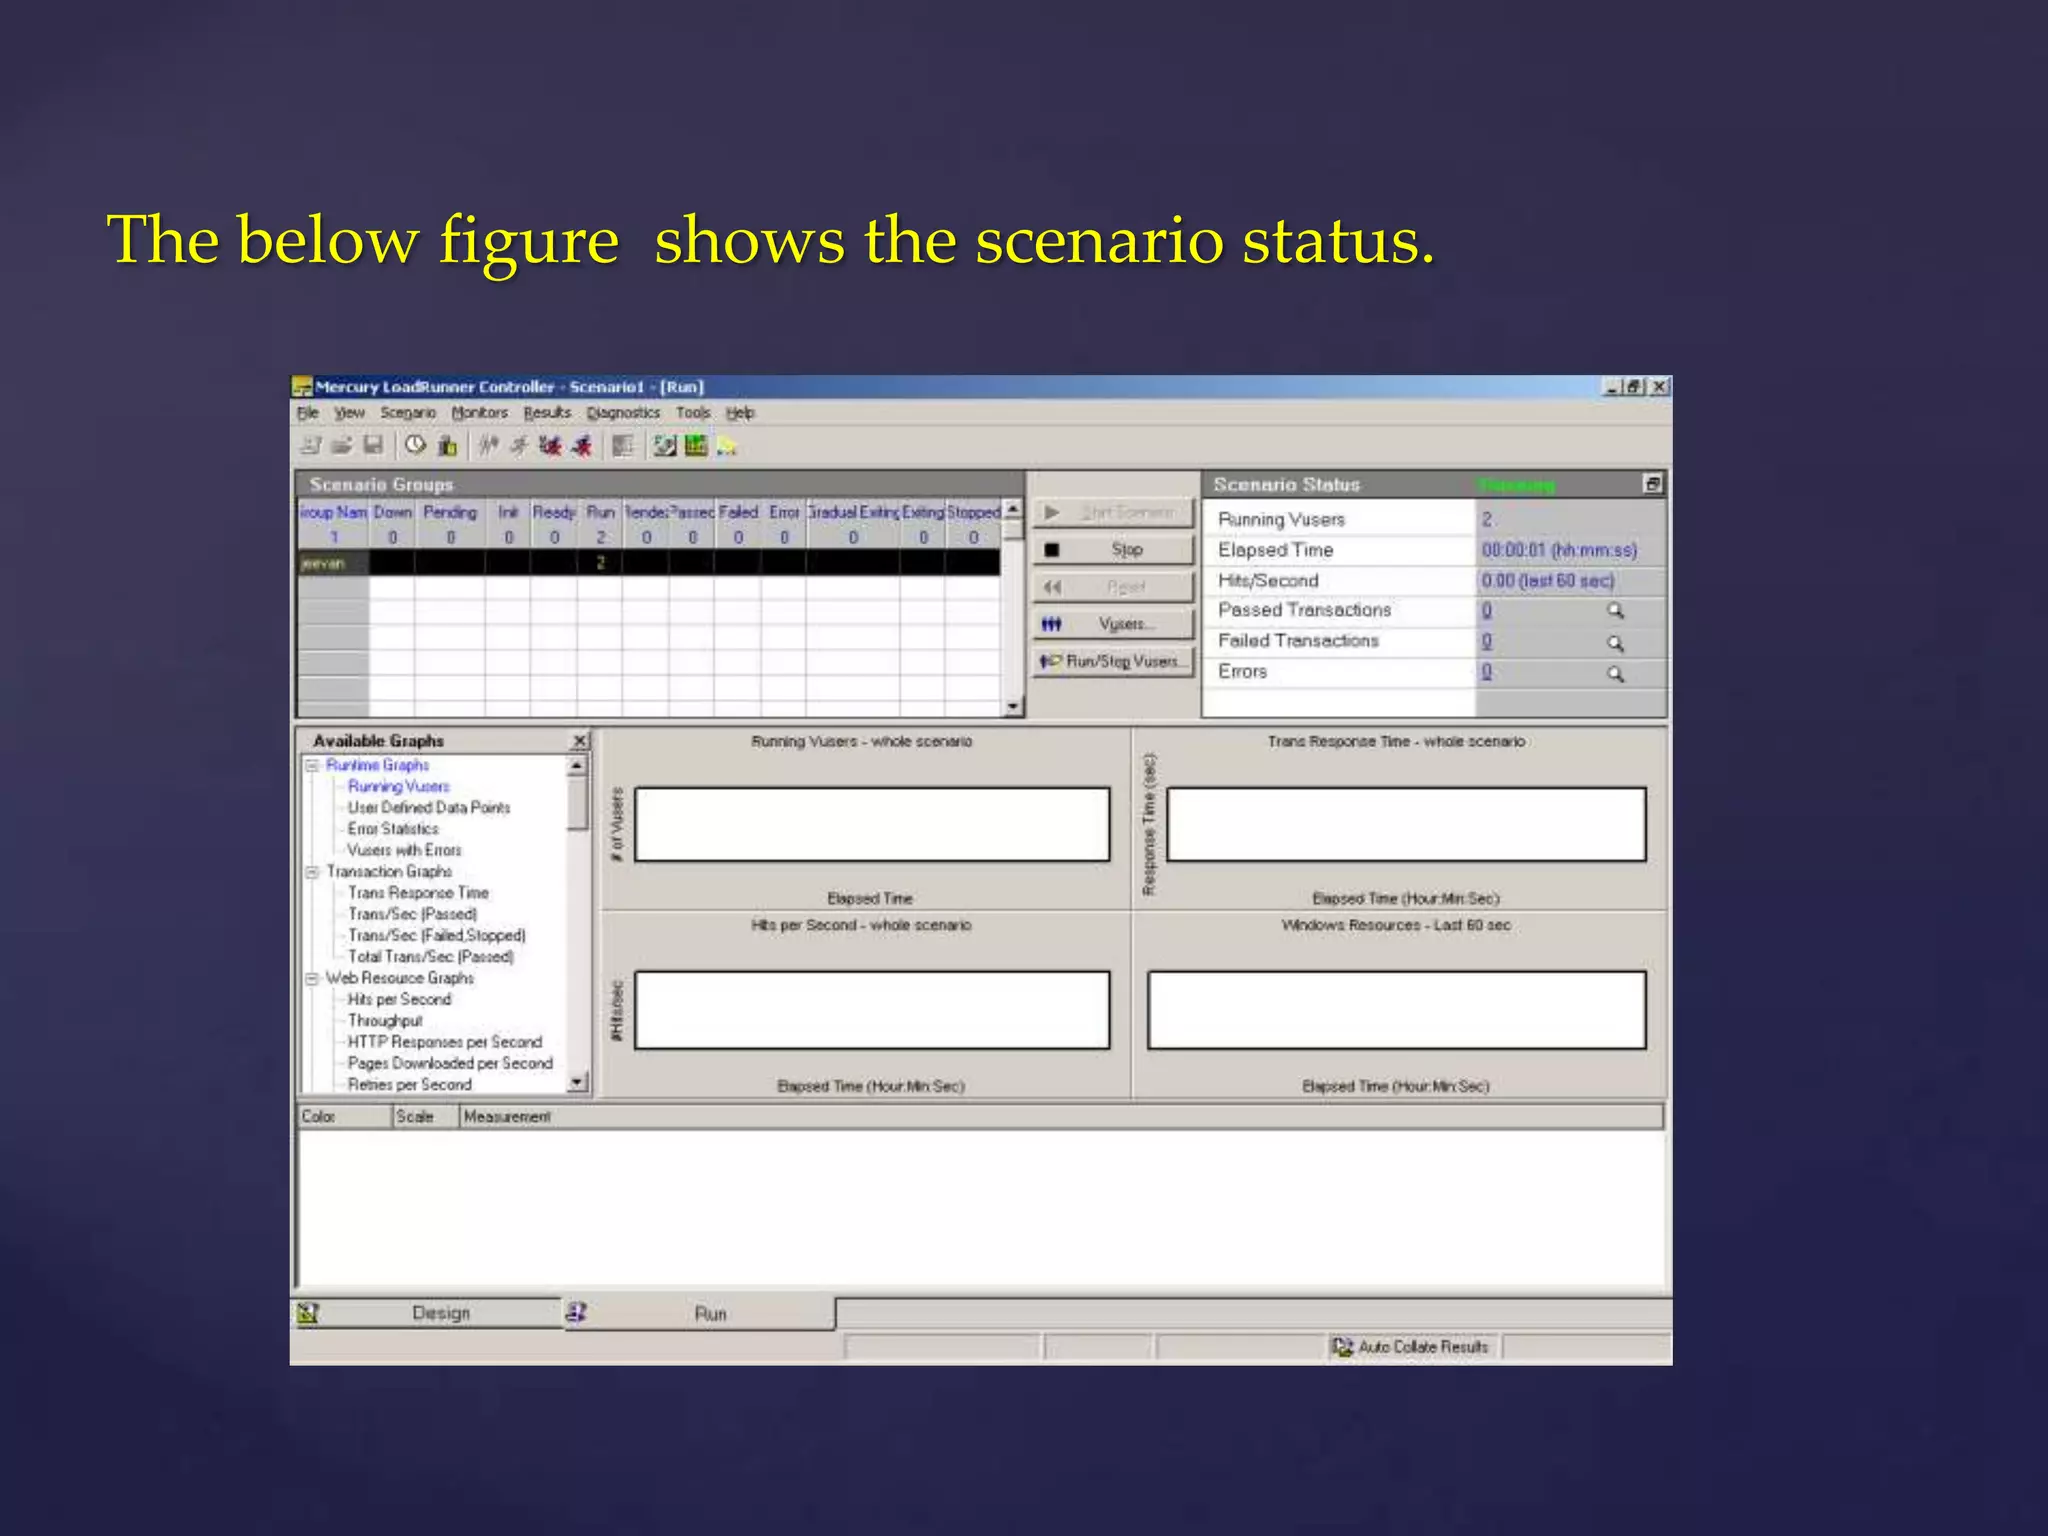The height and width of the screenshot is (1536, 2048).
Task: Click the Failed Transactions count link
Action: pyautogui.click(x=1487, y=642)
